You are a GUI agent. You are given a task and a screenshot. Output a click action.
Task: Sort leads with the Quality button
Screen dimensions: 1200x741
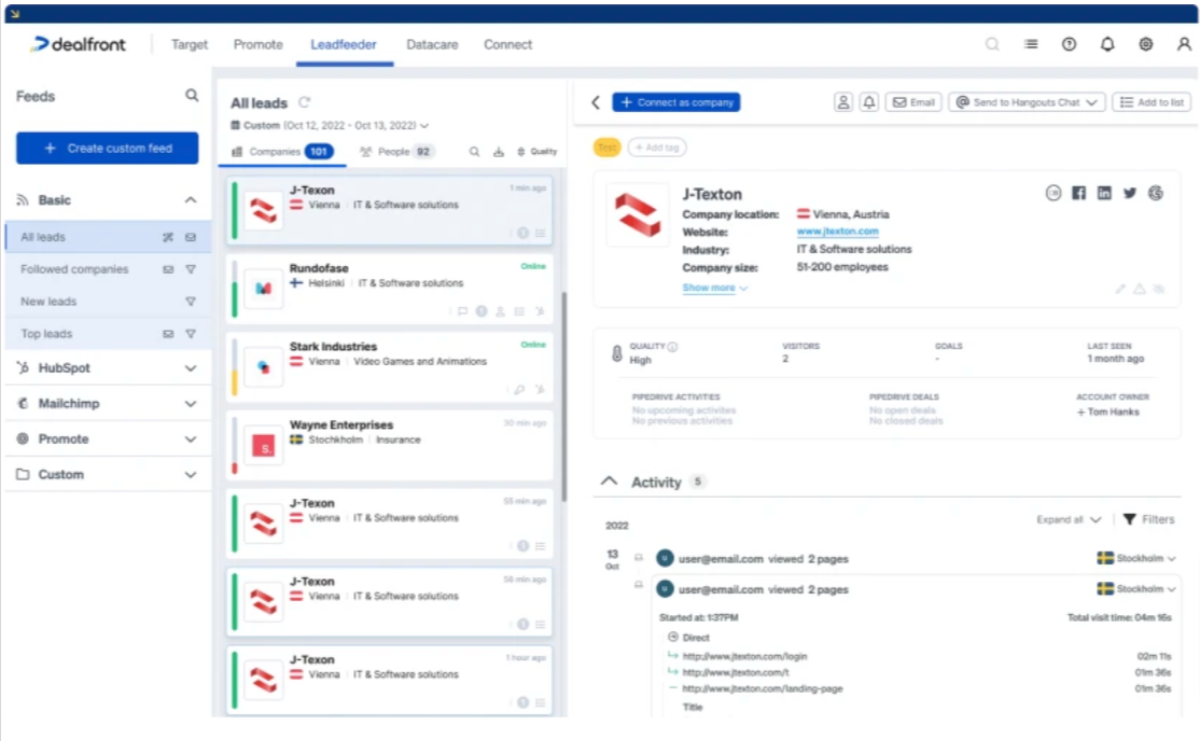click(537, 152)
